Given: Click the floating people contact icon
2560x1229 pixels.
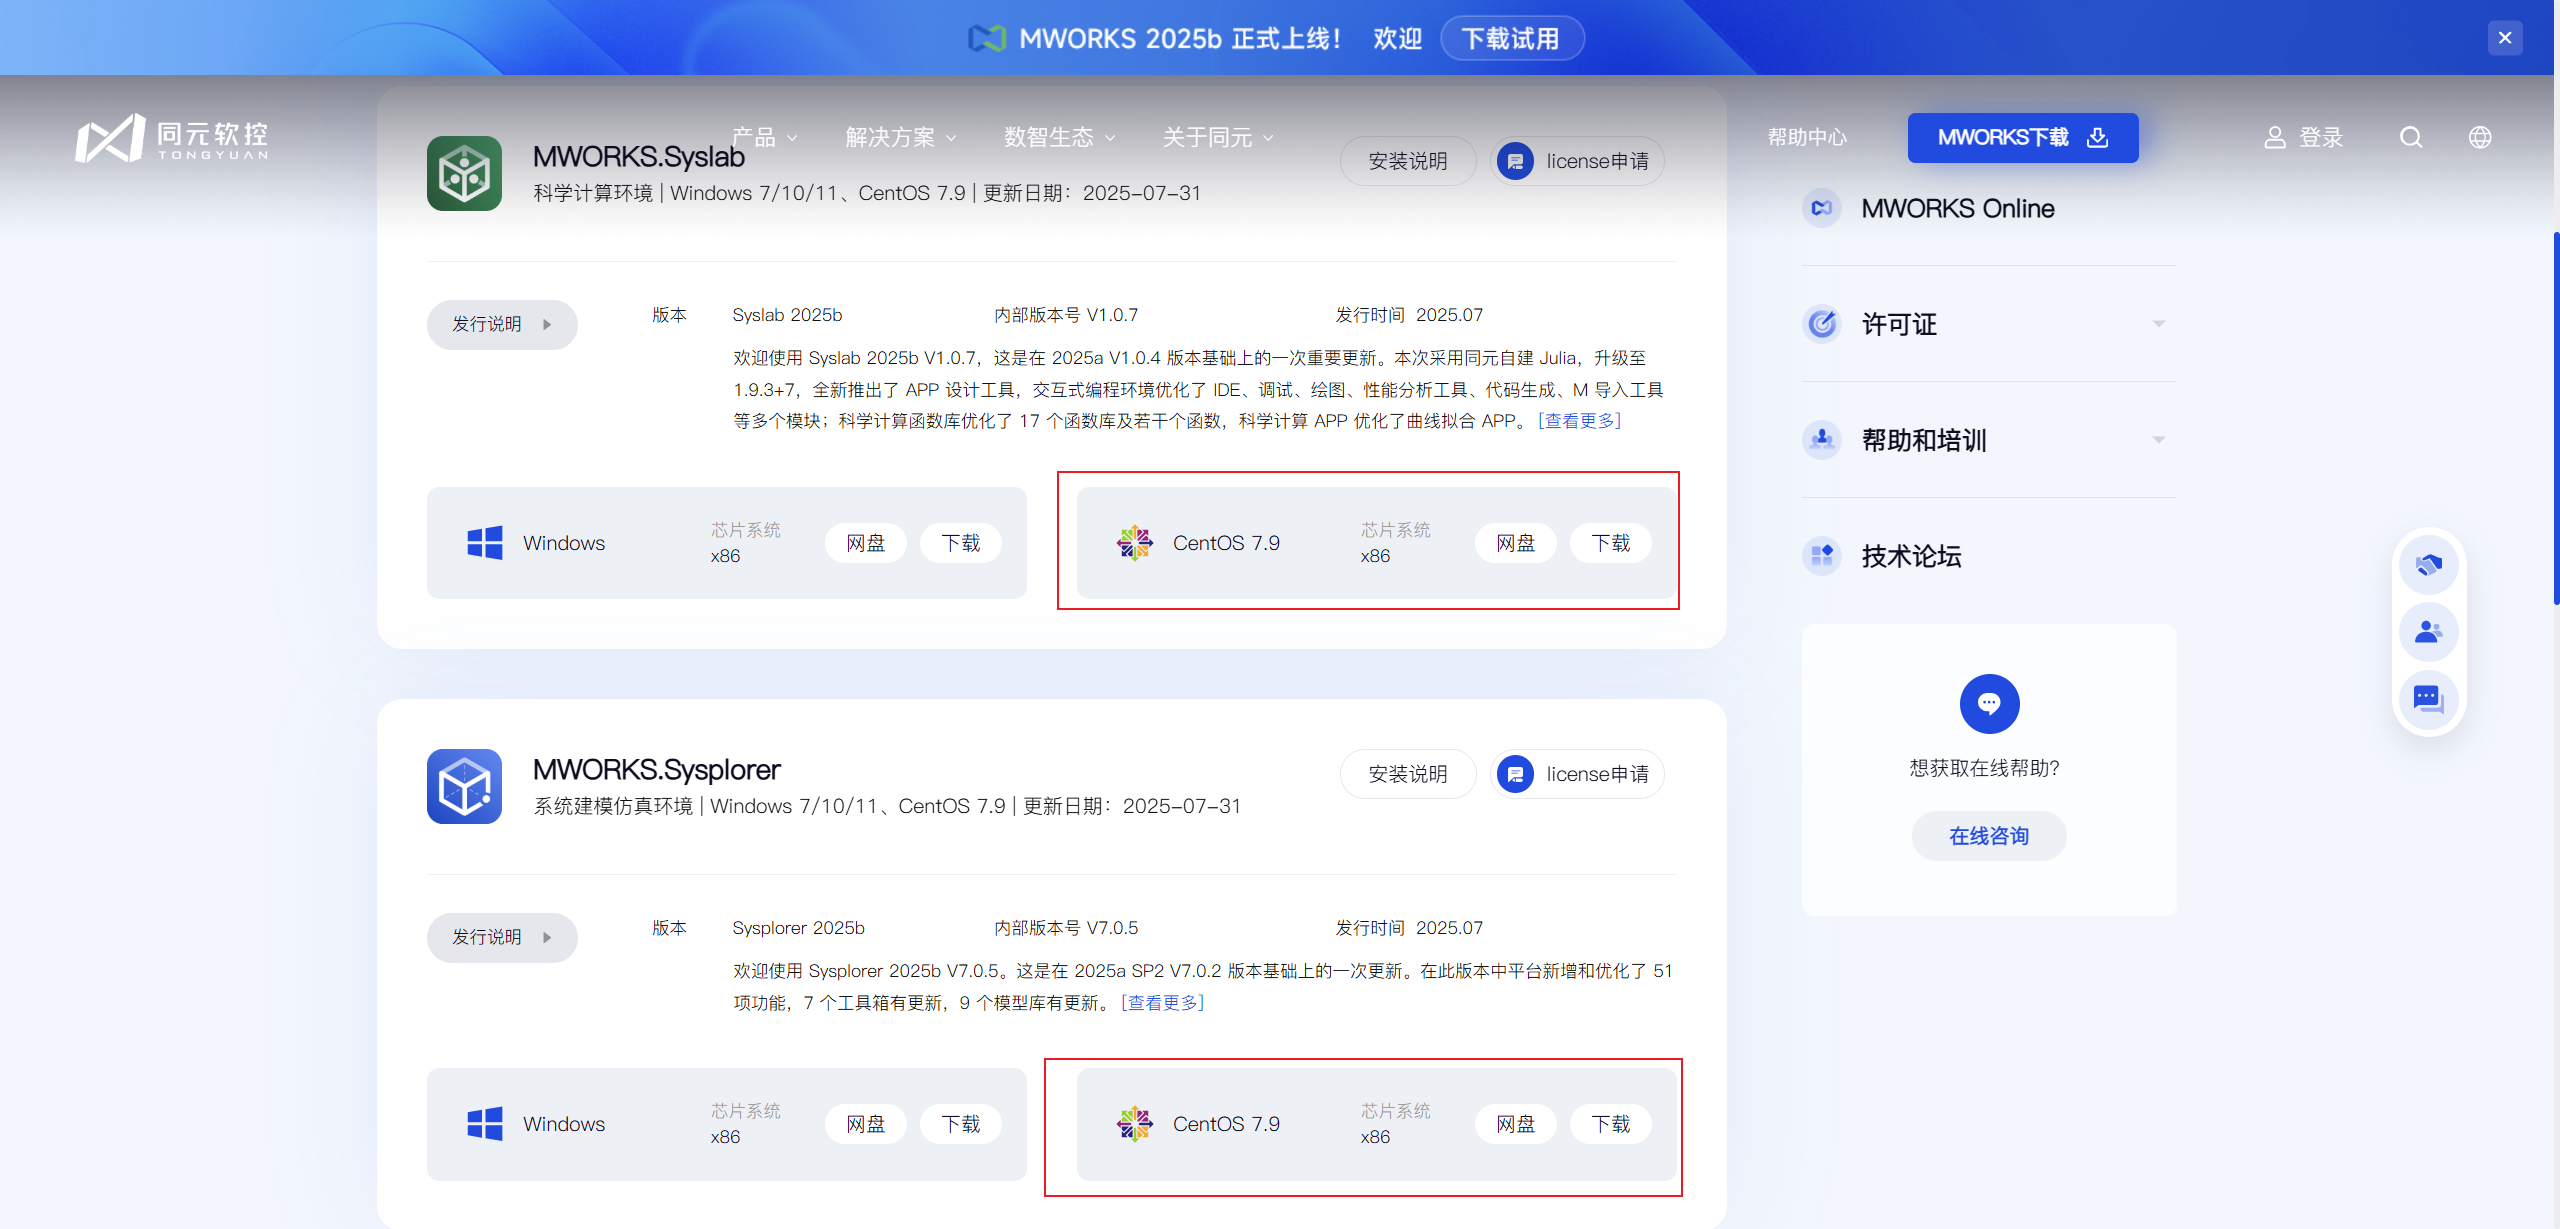Looking at the screenshot, I should point(2429,632).
